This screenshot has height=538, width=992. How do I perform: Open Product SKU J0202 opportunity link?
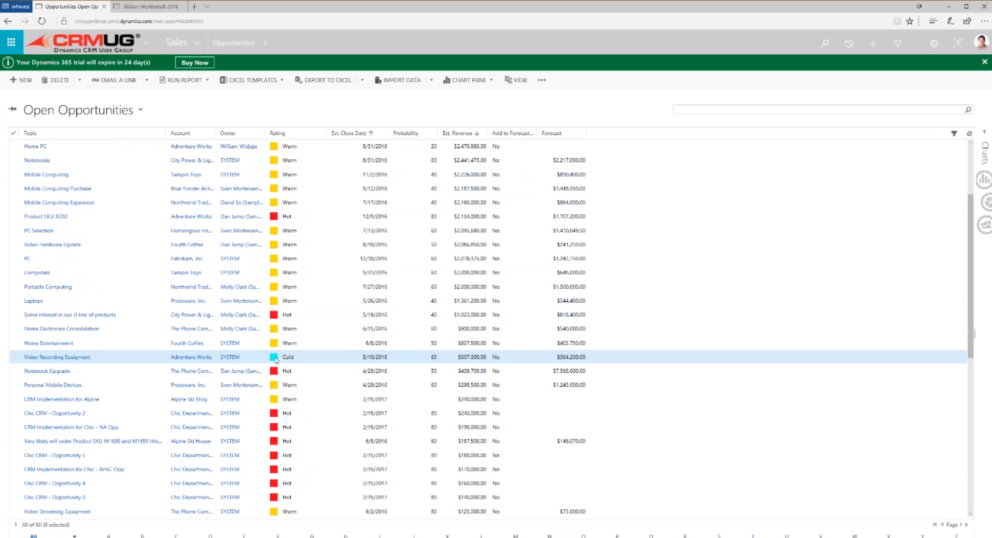pos(46,216)
